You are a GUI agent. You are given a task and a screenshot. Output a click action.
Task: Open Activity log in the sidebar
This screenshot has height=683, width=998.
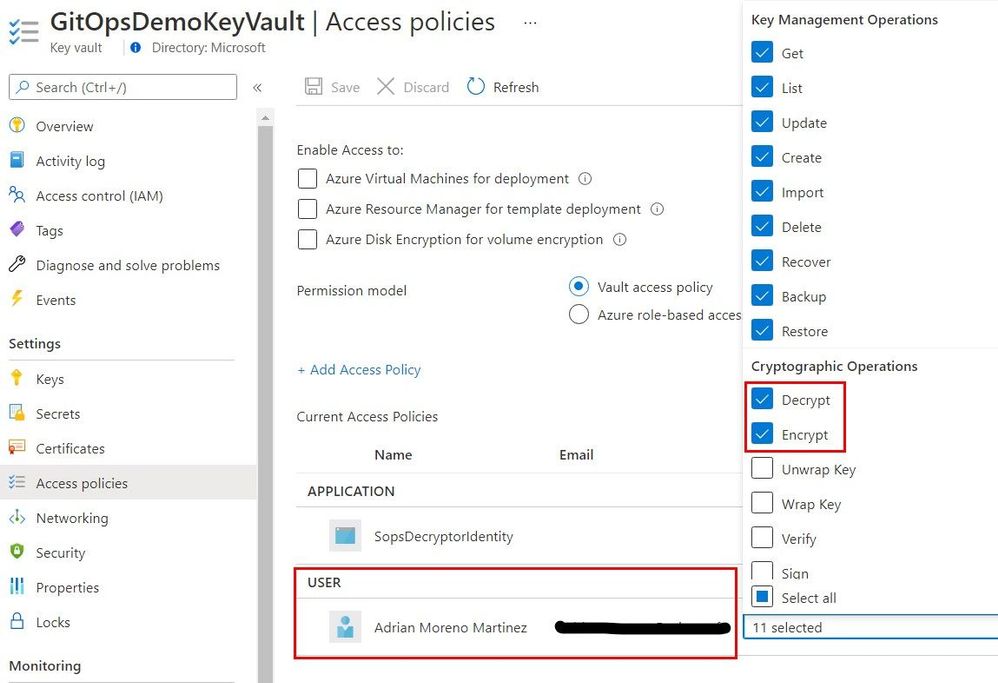click(x=70, y=162)
